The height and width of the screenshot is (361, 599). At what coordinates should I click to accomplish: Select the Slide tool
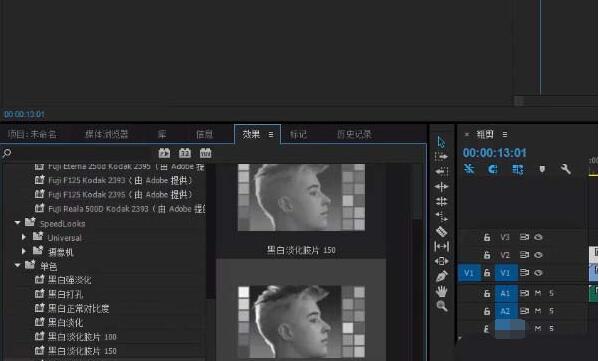point(441,261)
